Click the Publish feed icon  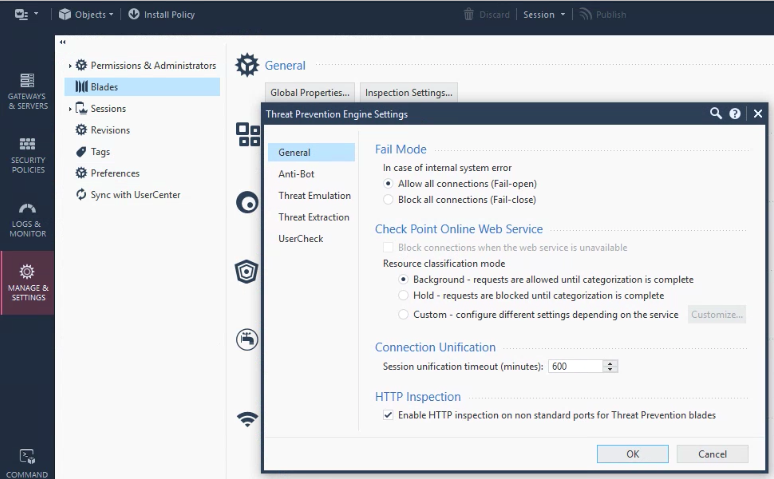(x=585, y=14)
